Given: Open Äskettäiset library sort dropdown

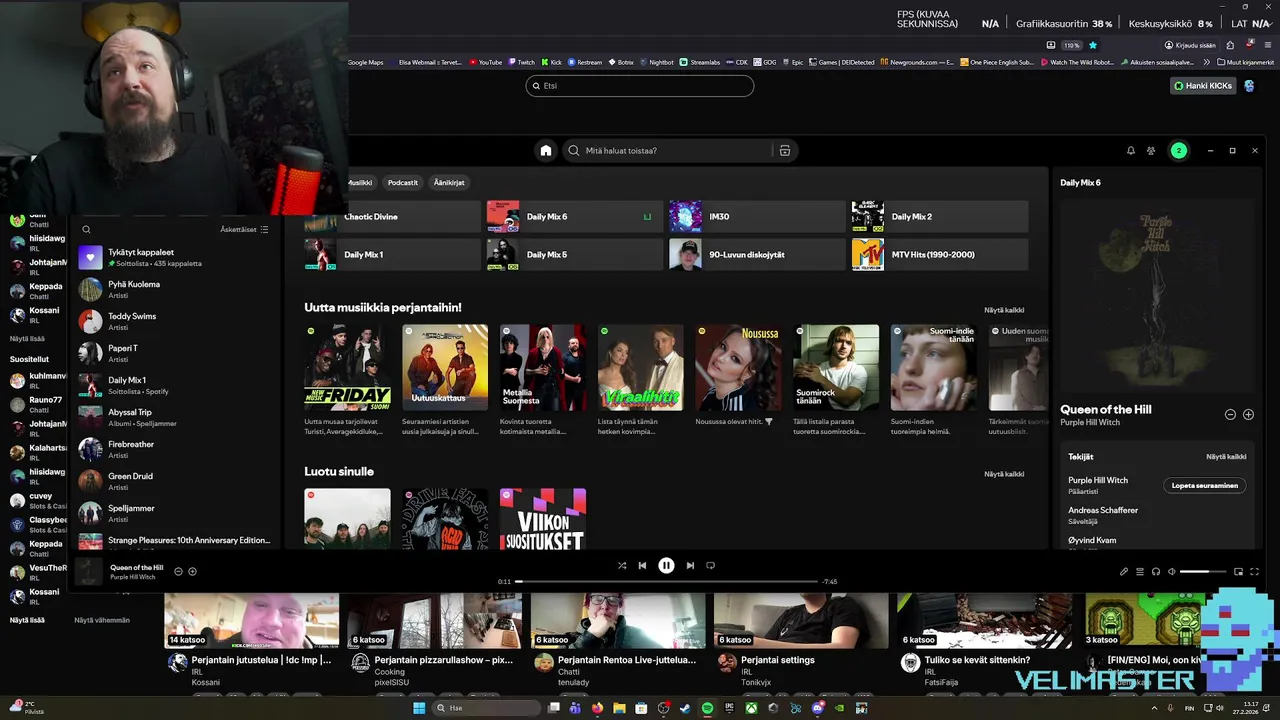Looking at the screenshot, I should [x=244, y=230].
